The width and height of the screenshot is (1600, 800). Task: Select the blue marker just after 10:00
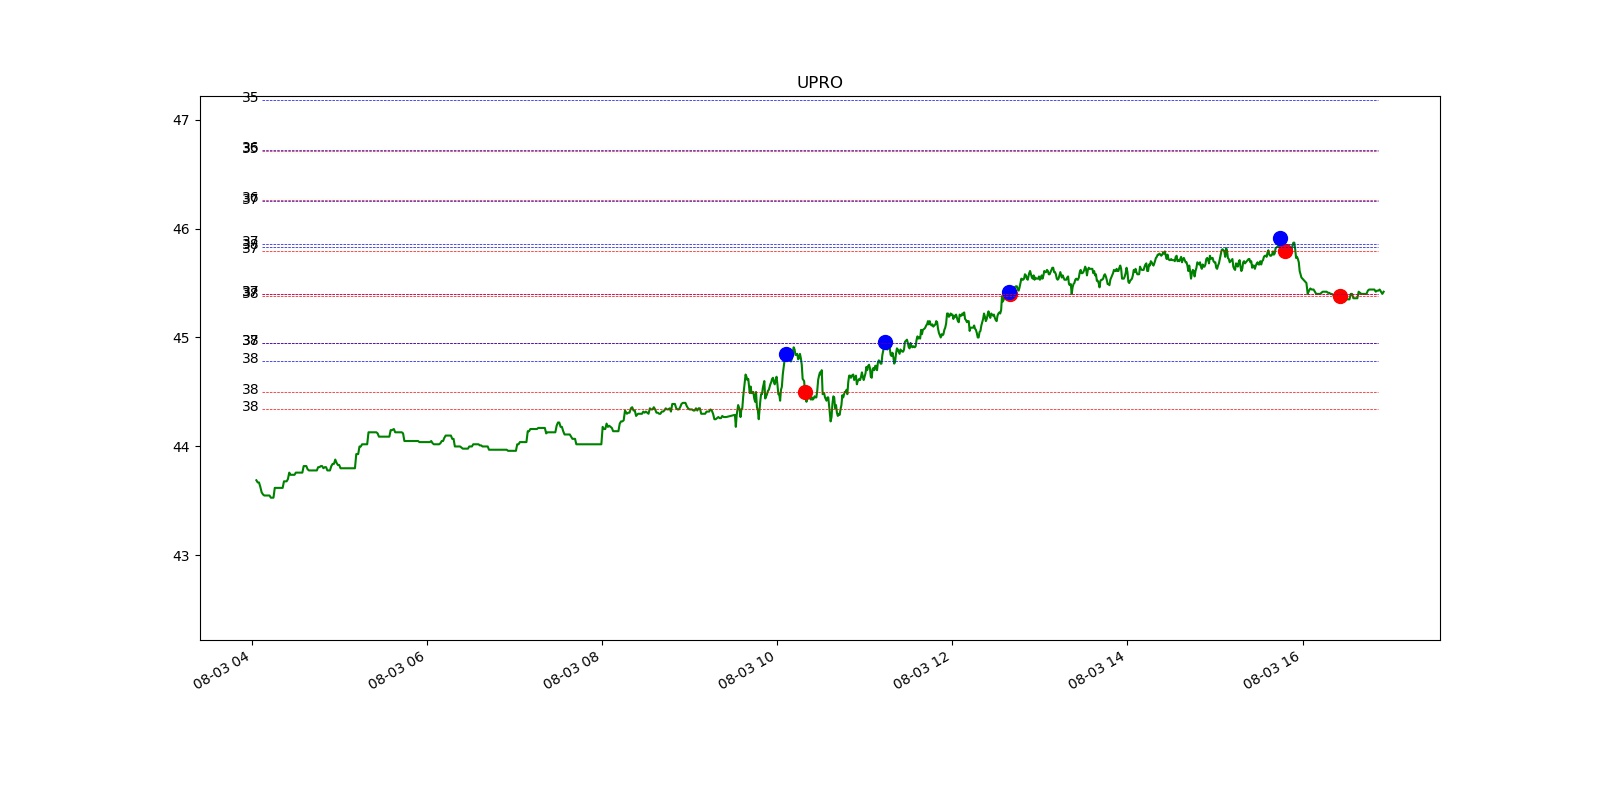pyautogui.click(x=786, y=354)
